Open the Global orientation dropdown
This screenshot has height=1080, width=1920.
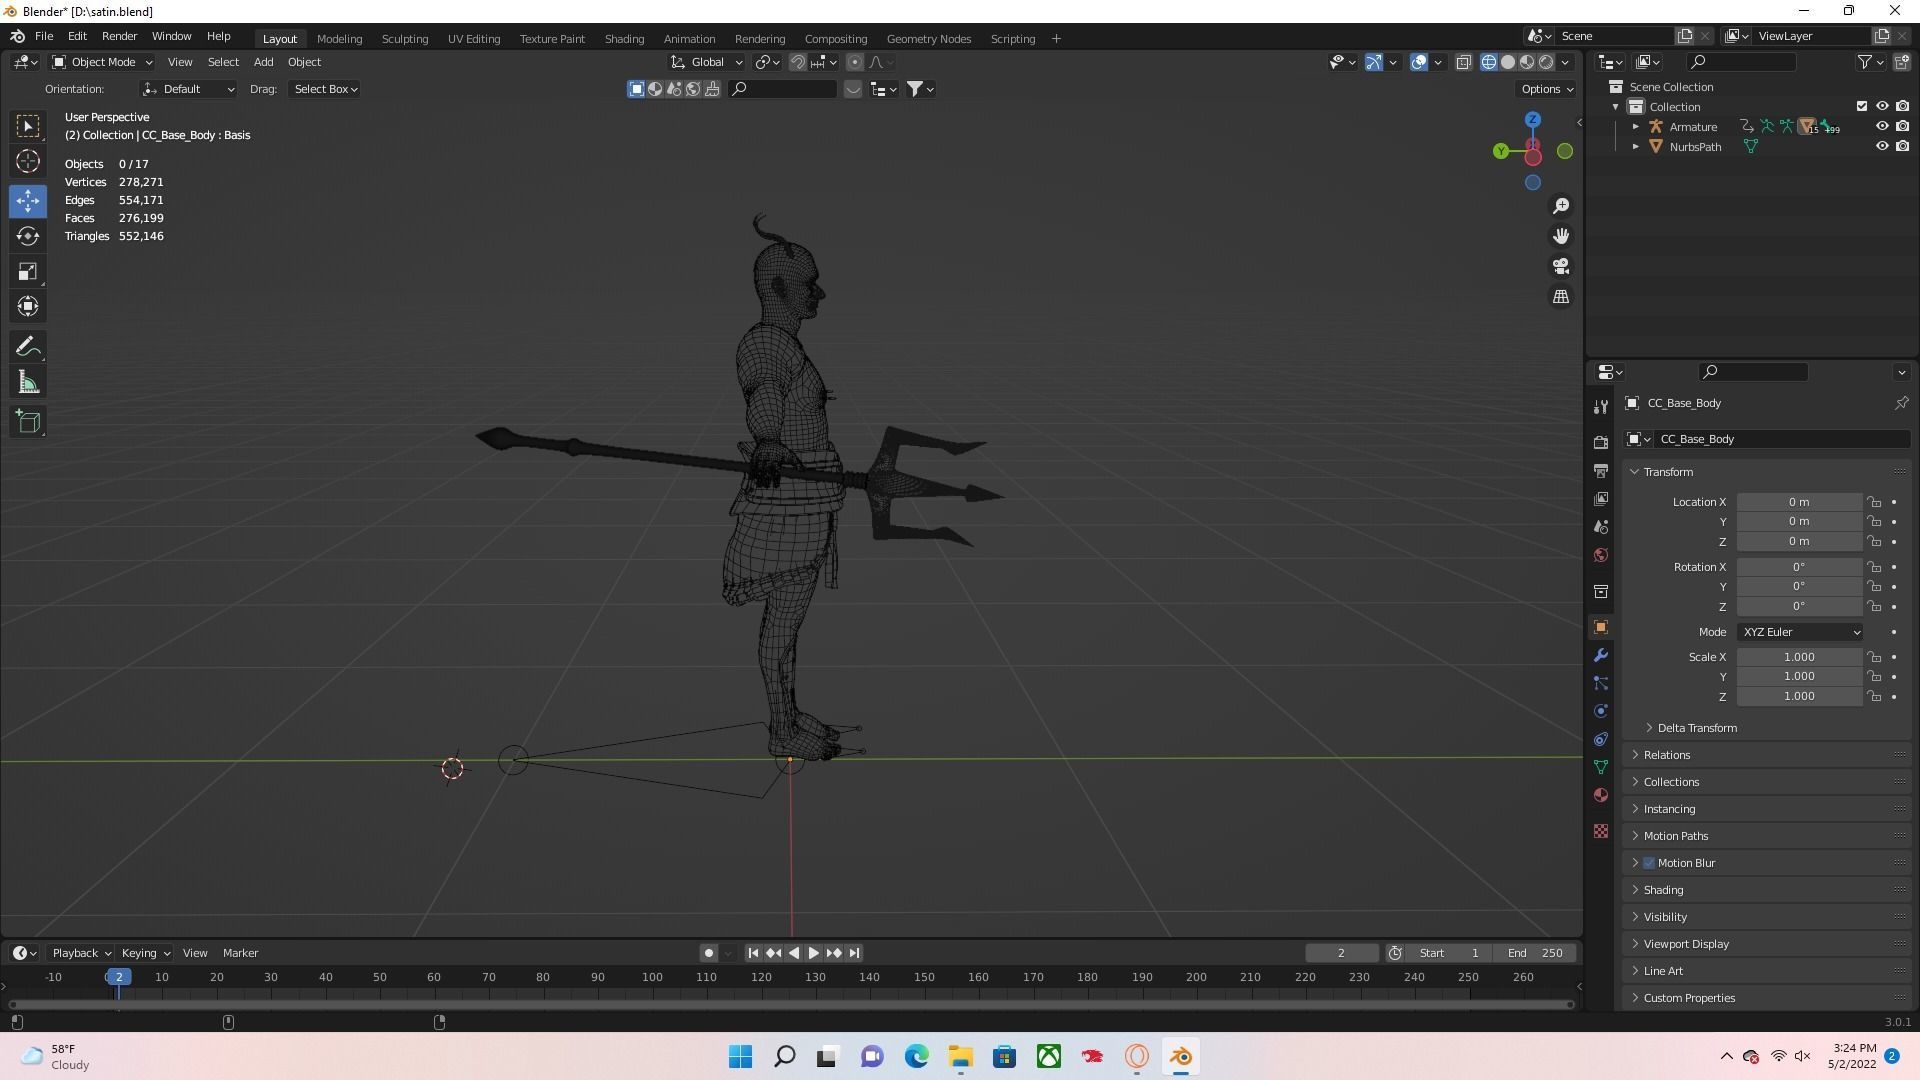(706, 62)
